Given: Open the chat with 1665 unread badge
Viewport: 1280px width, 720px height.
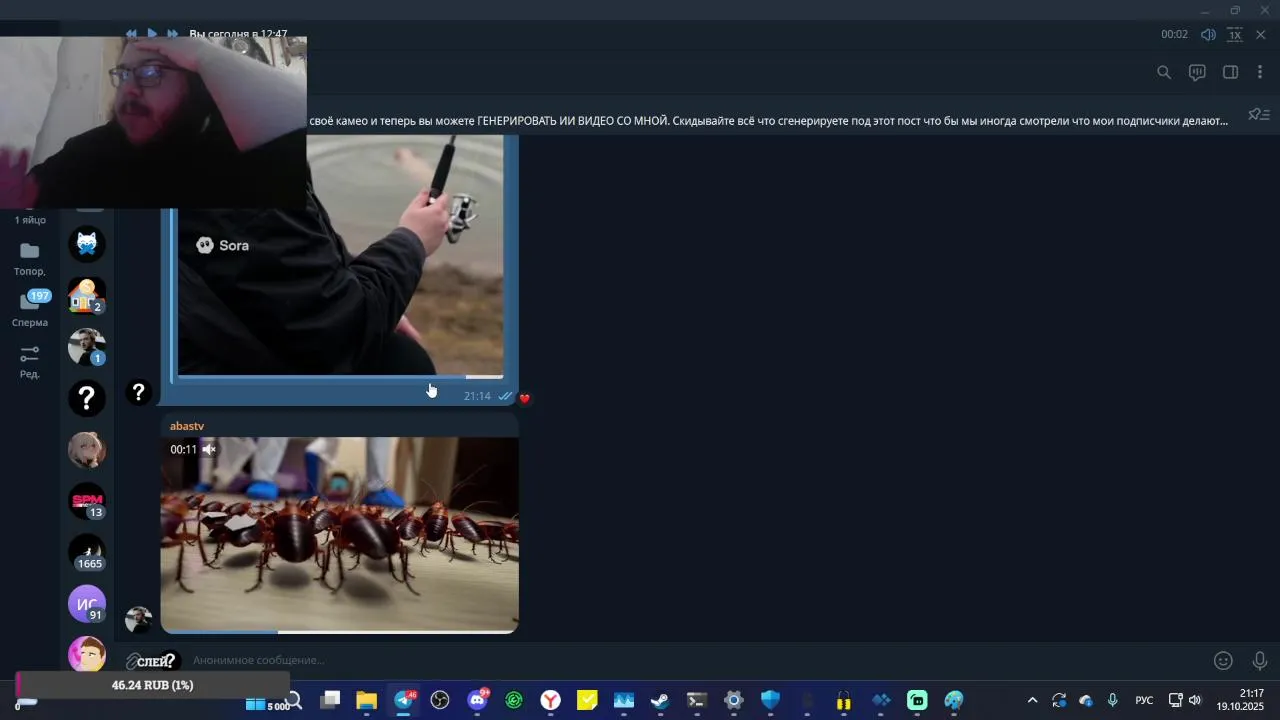Looking at the screenshot, I should point(87,552).
